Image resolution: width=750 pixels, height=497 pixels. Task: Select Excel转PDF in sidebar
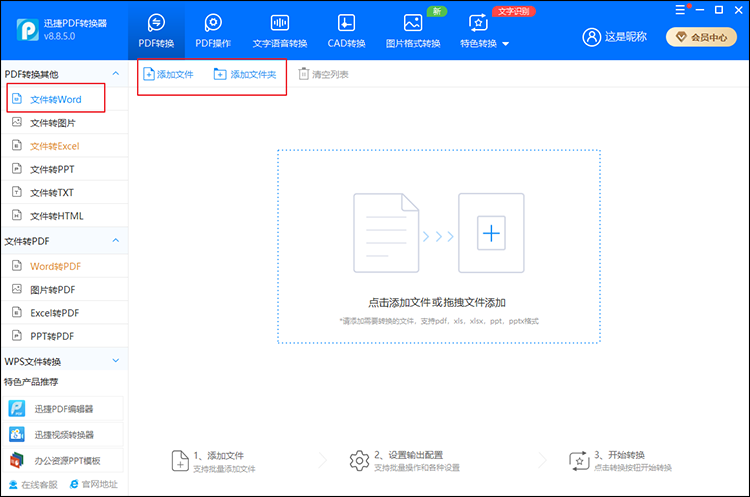[x=65, y=313]
